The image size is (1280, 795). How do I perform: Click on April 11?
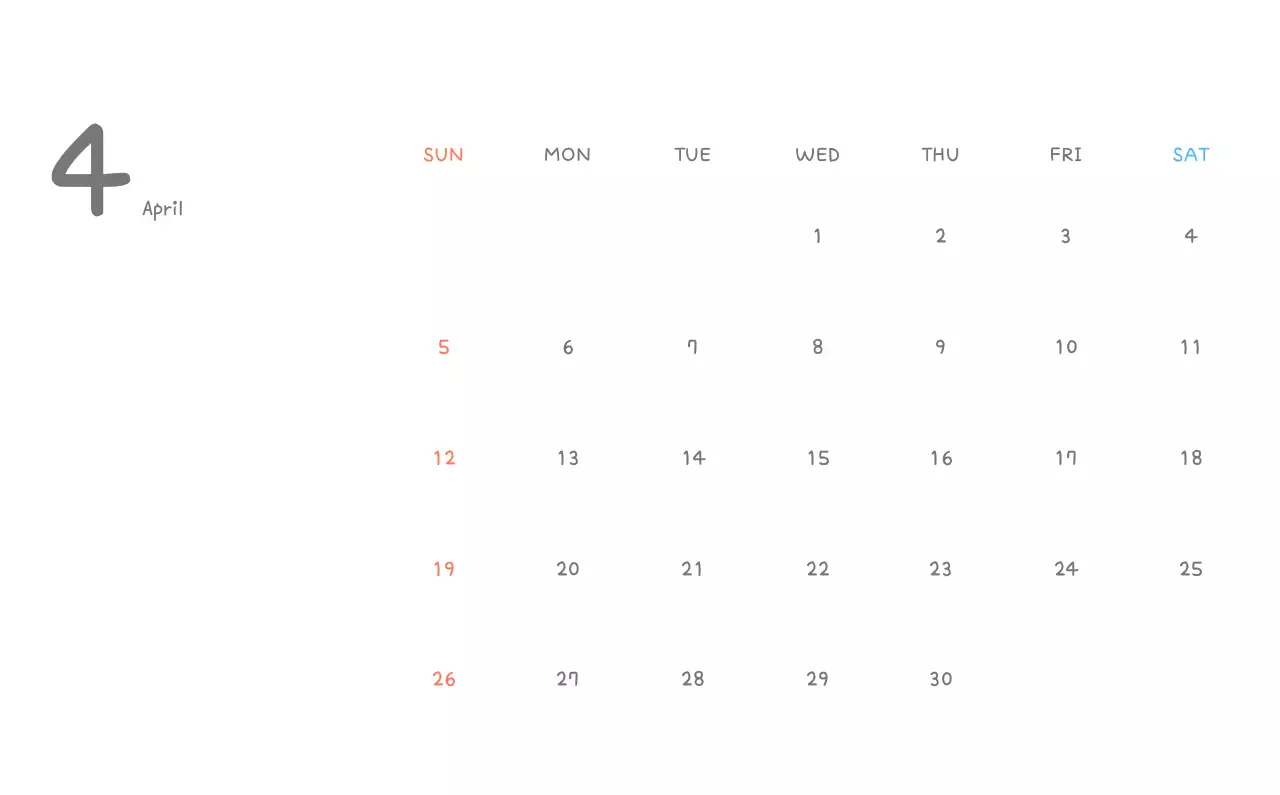(1190, 347)
